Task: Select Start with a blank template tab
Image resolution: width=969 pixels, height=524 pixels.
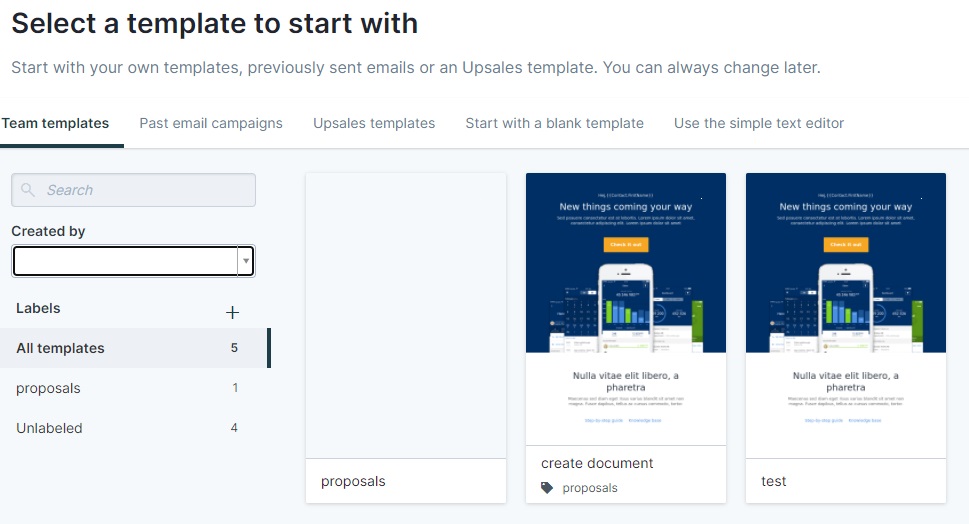Action: tap(554, 124)
